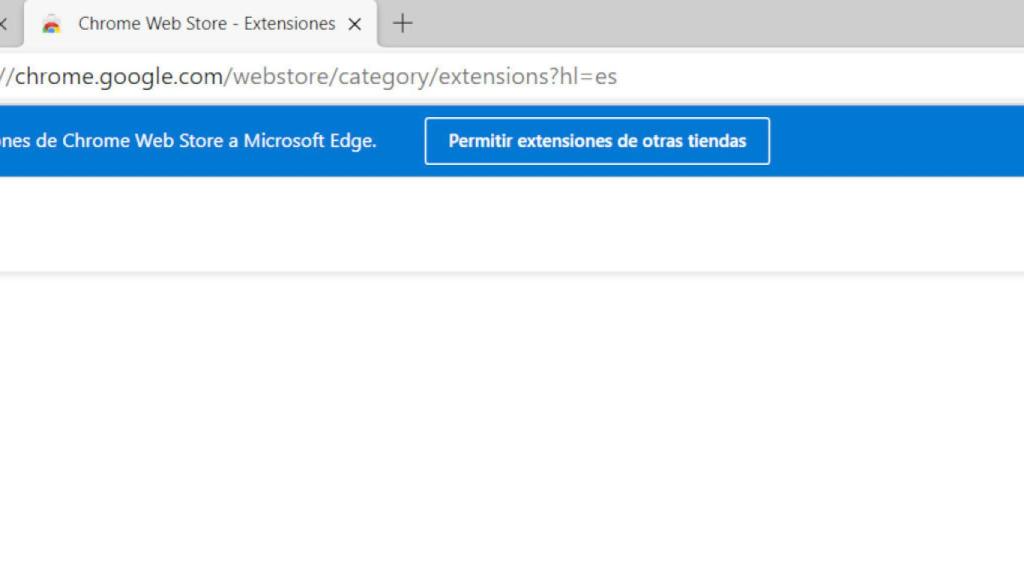Click 'Permitir extensiones de otras tiendas' button
This screenshot has width=1024, height=576.
[597, 141]
